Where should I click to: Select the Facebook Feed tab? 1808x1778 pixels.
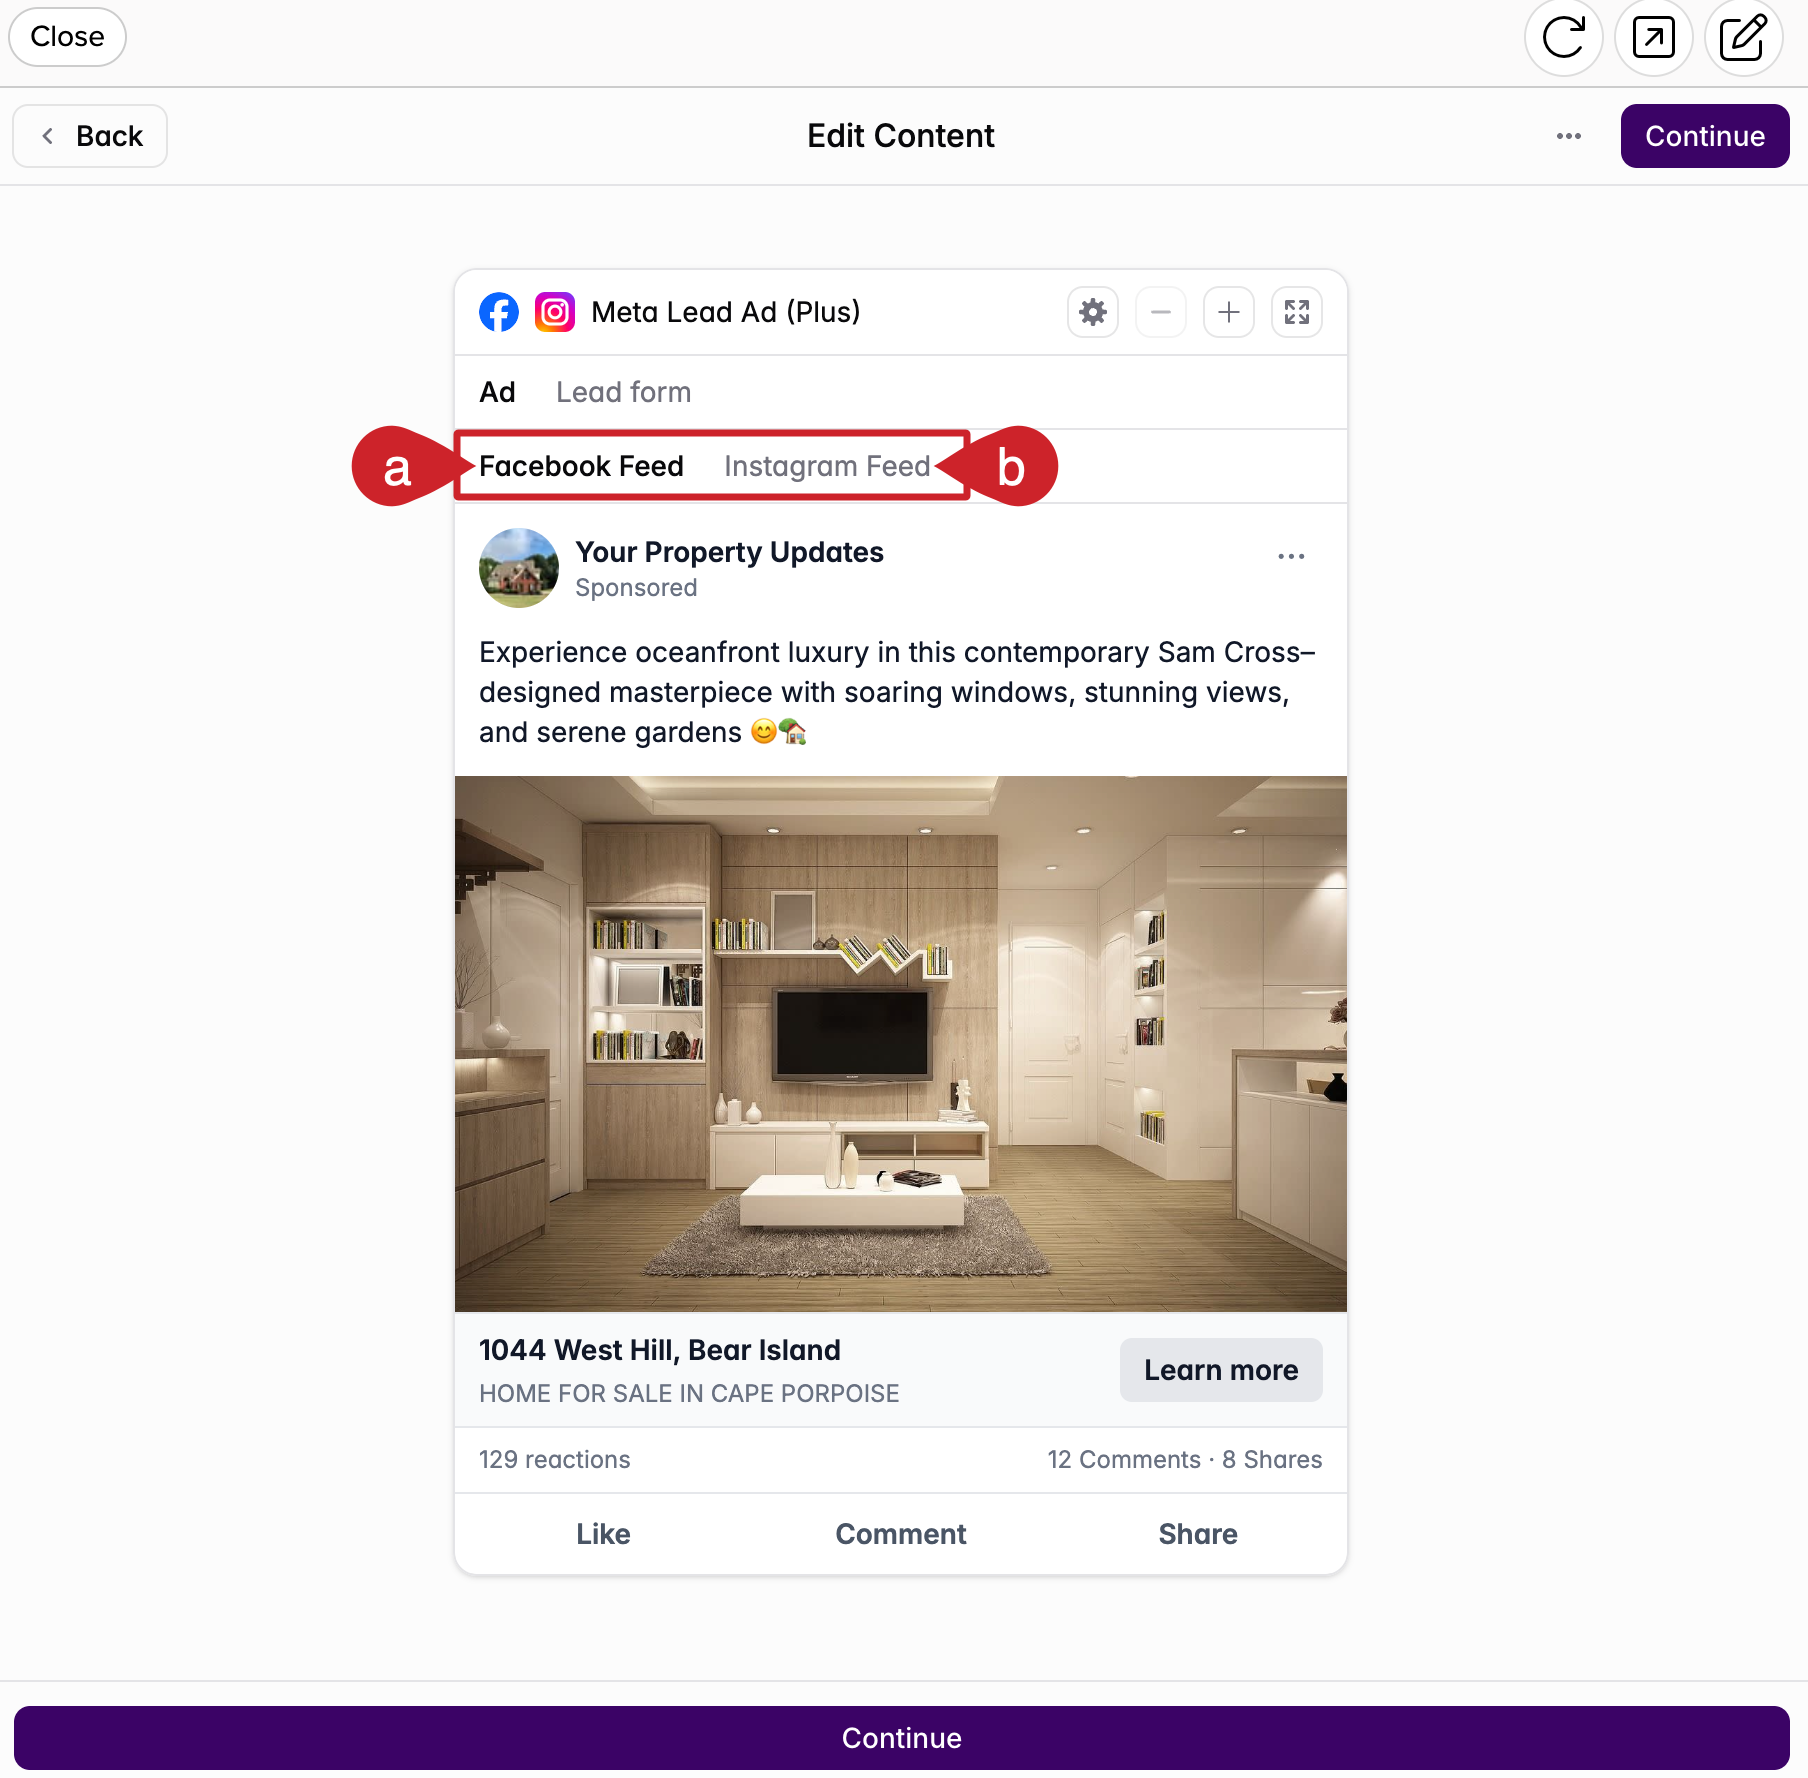(x=581, y=466)
